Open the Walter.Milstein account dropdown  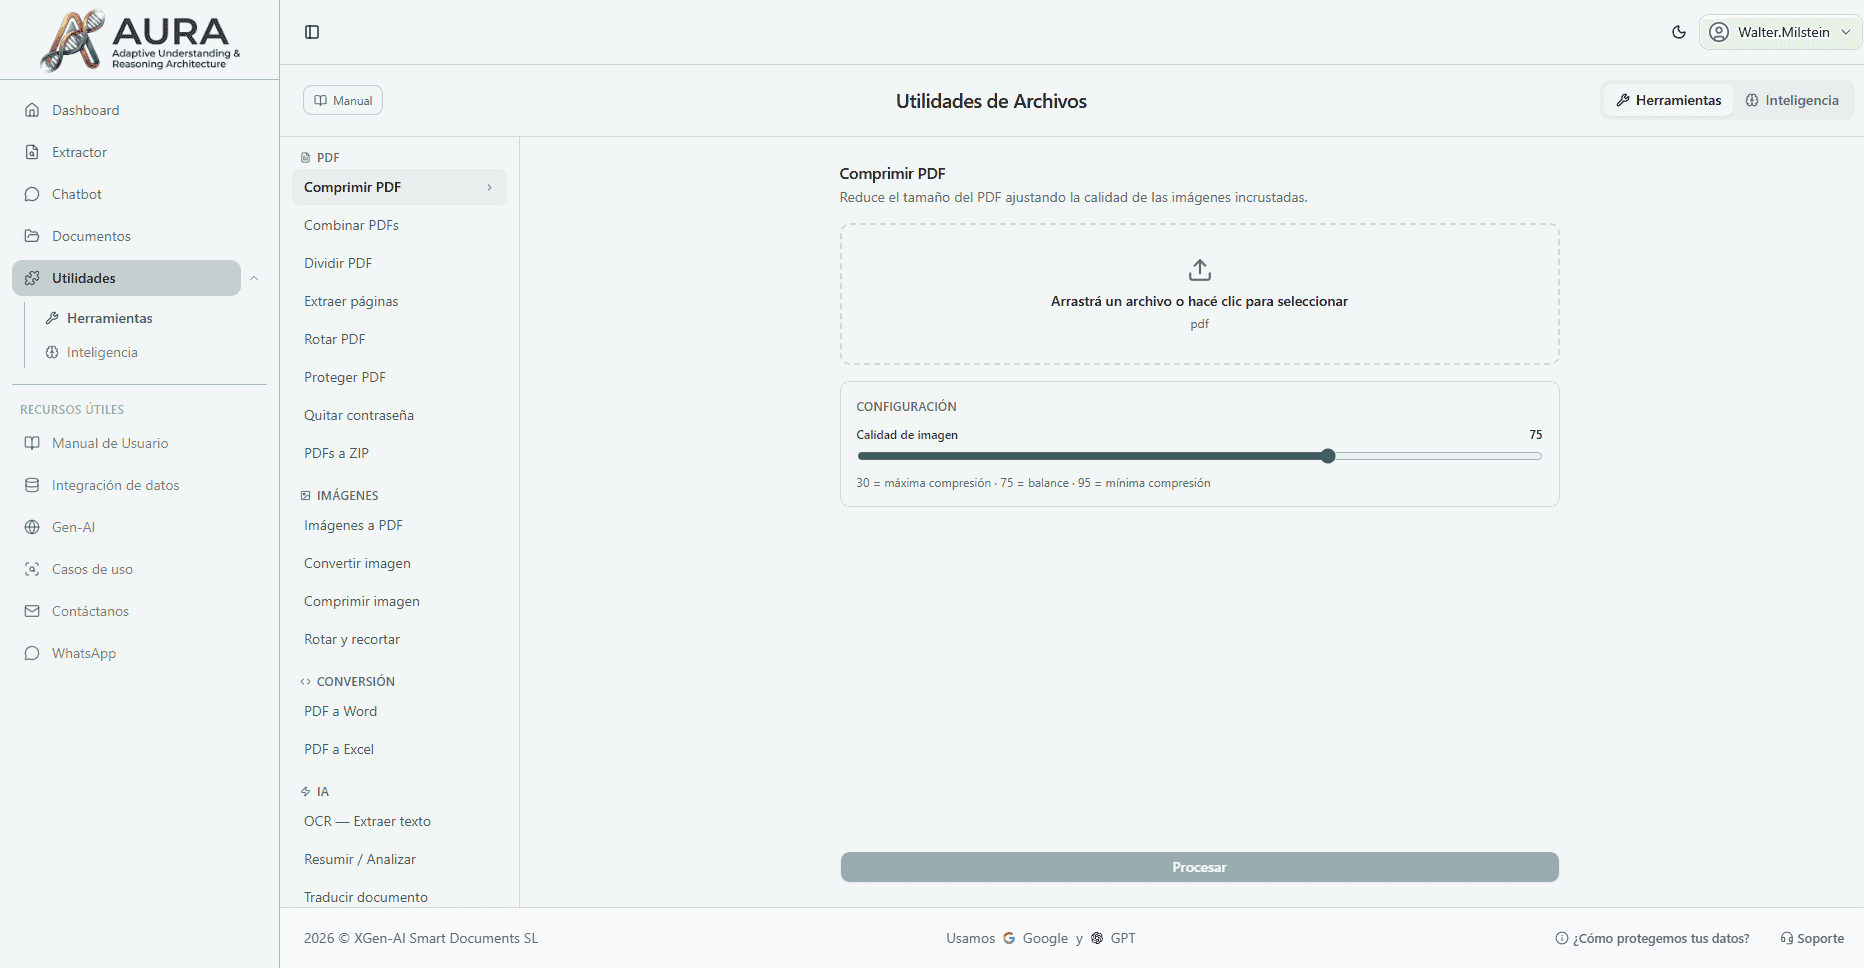[1779, 32]
